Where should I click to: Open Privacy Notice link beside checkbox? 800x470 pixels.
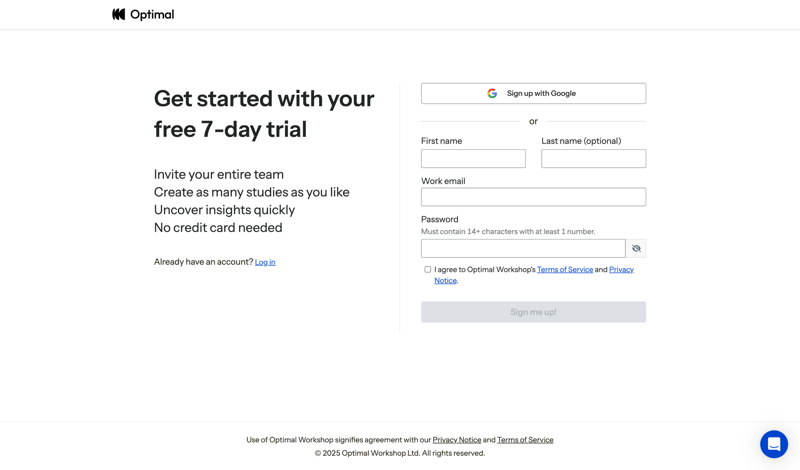click(x=621, y=269)
